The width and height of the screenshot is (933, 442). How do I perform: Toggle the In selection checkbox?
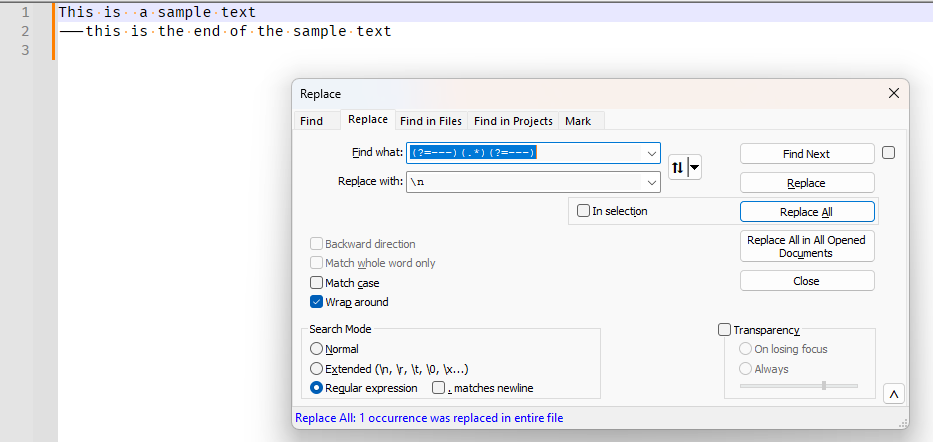583,211
